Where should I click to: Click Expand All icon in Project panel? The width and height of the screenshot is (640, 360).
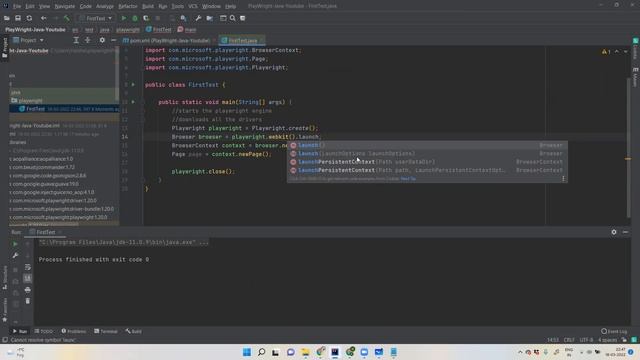(x=76, y=40)
